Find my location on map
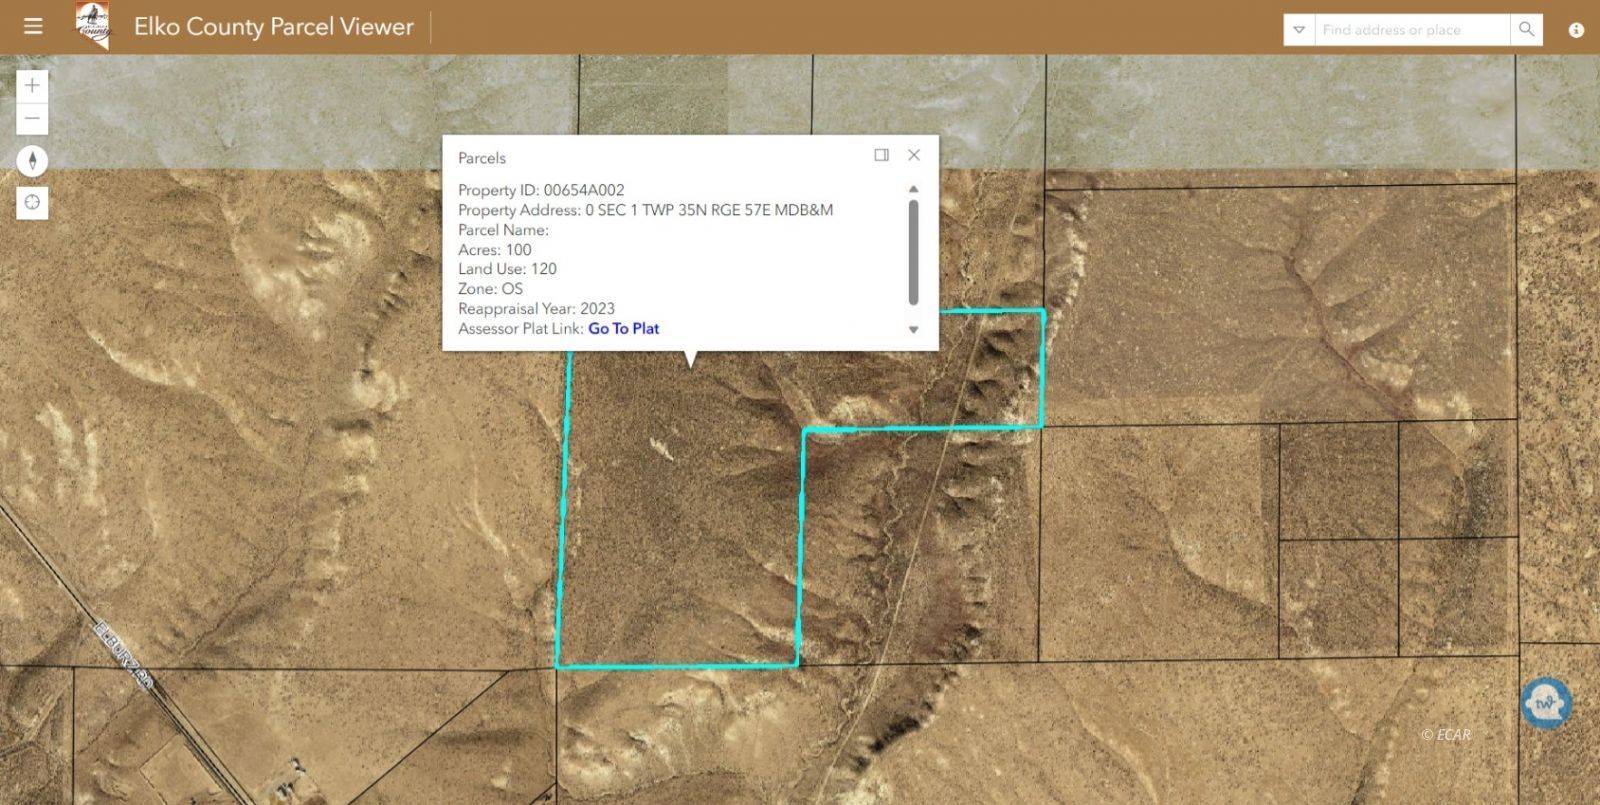Viewport: 1600px width, 805px height. [x=32, y=203]
